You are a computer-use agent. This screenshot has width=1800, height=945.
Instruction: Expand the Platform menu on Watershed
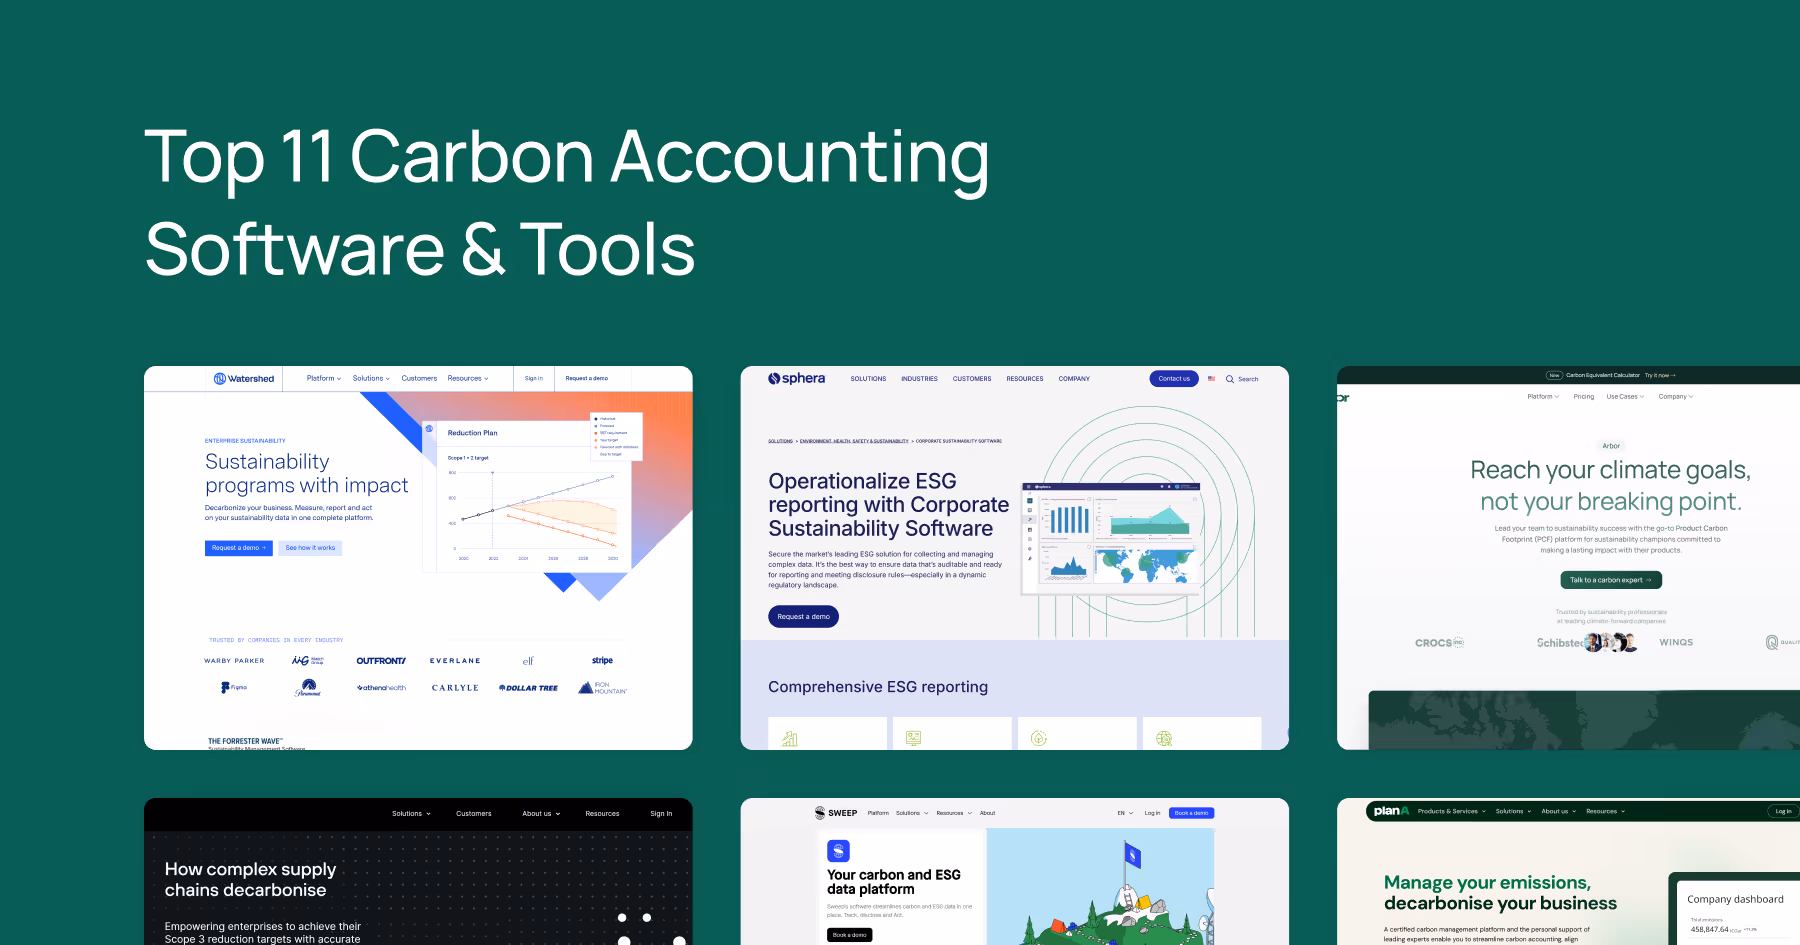coord(324,379)
